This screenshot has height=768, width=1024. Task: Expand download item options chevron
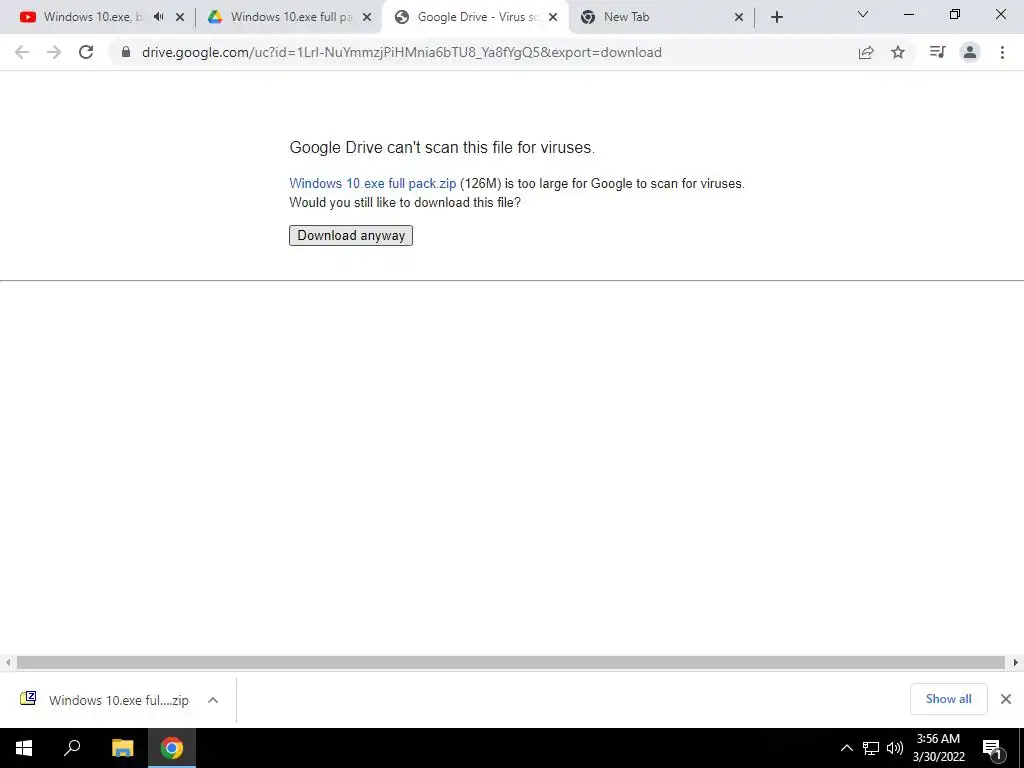click(x=213, y=699)
